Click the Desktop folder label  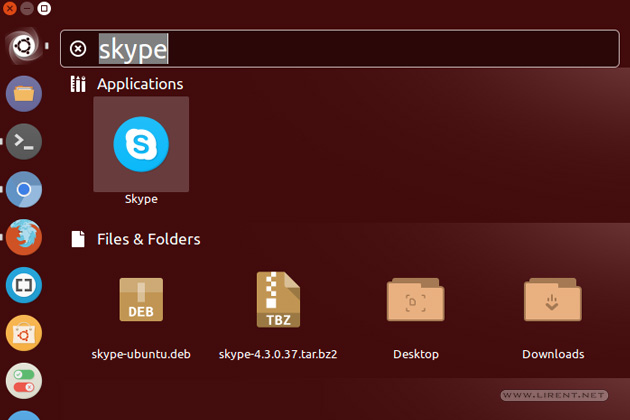click(416, 354)
